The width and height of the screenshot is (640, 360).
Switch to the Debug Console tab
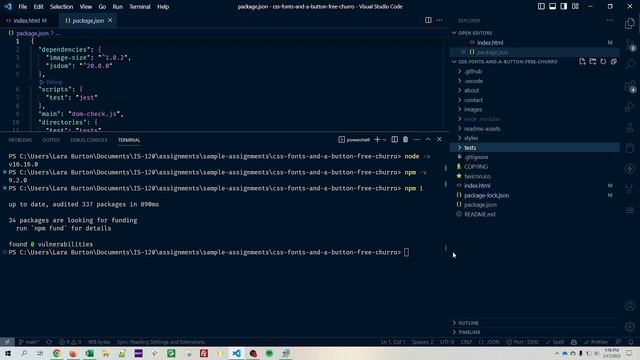tap(89, 140)
